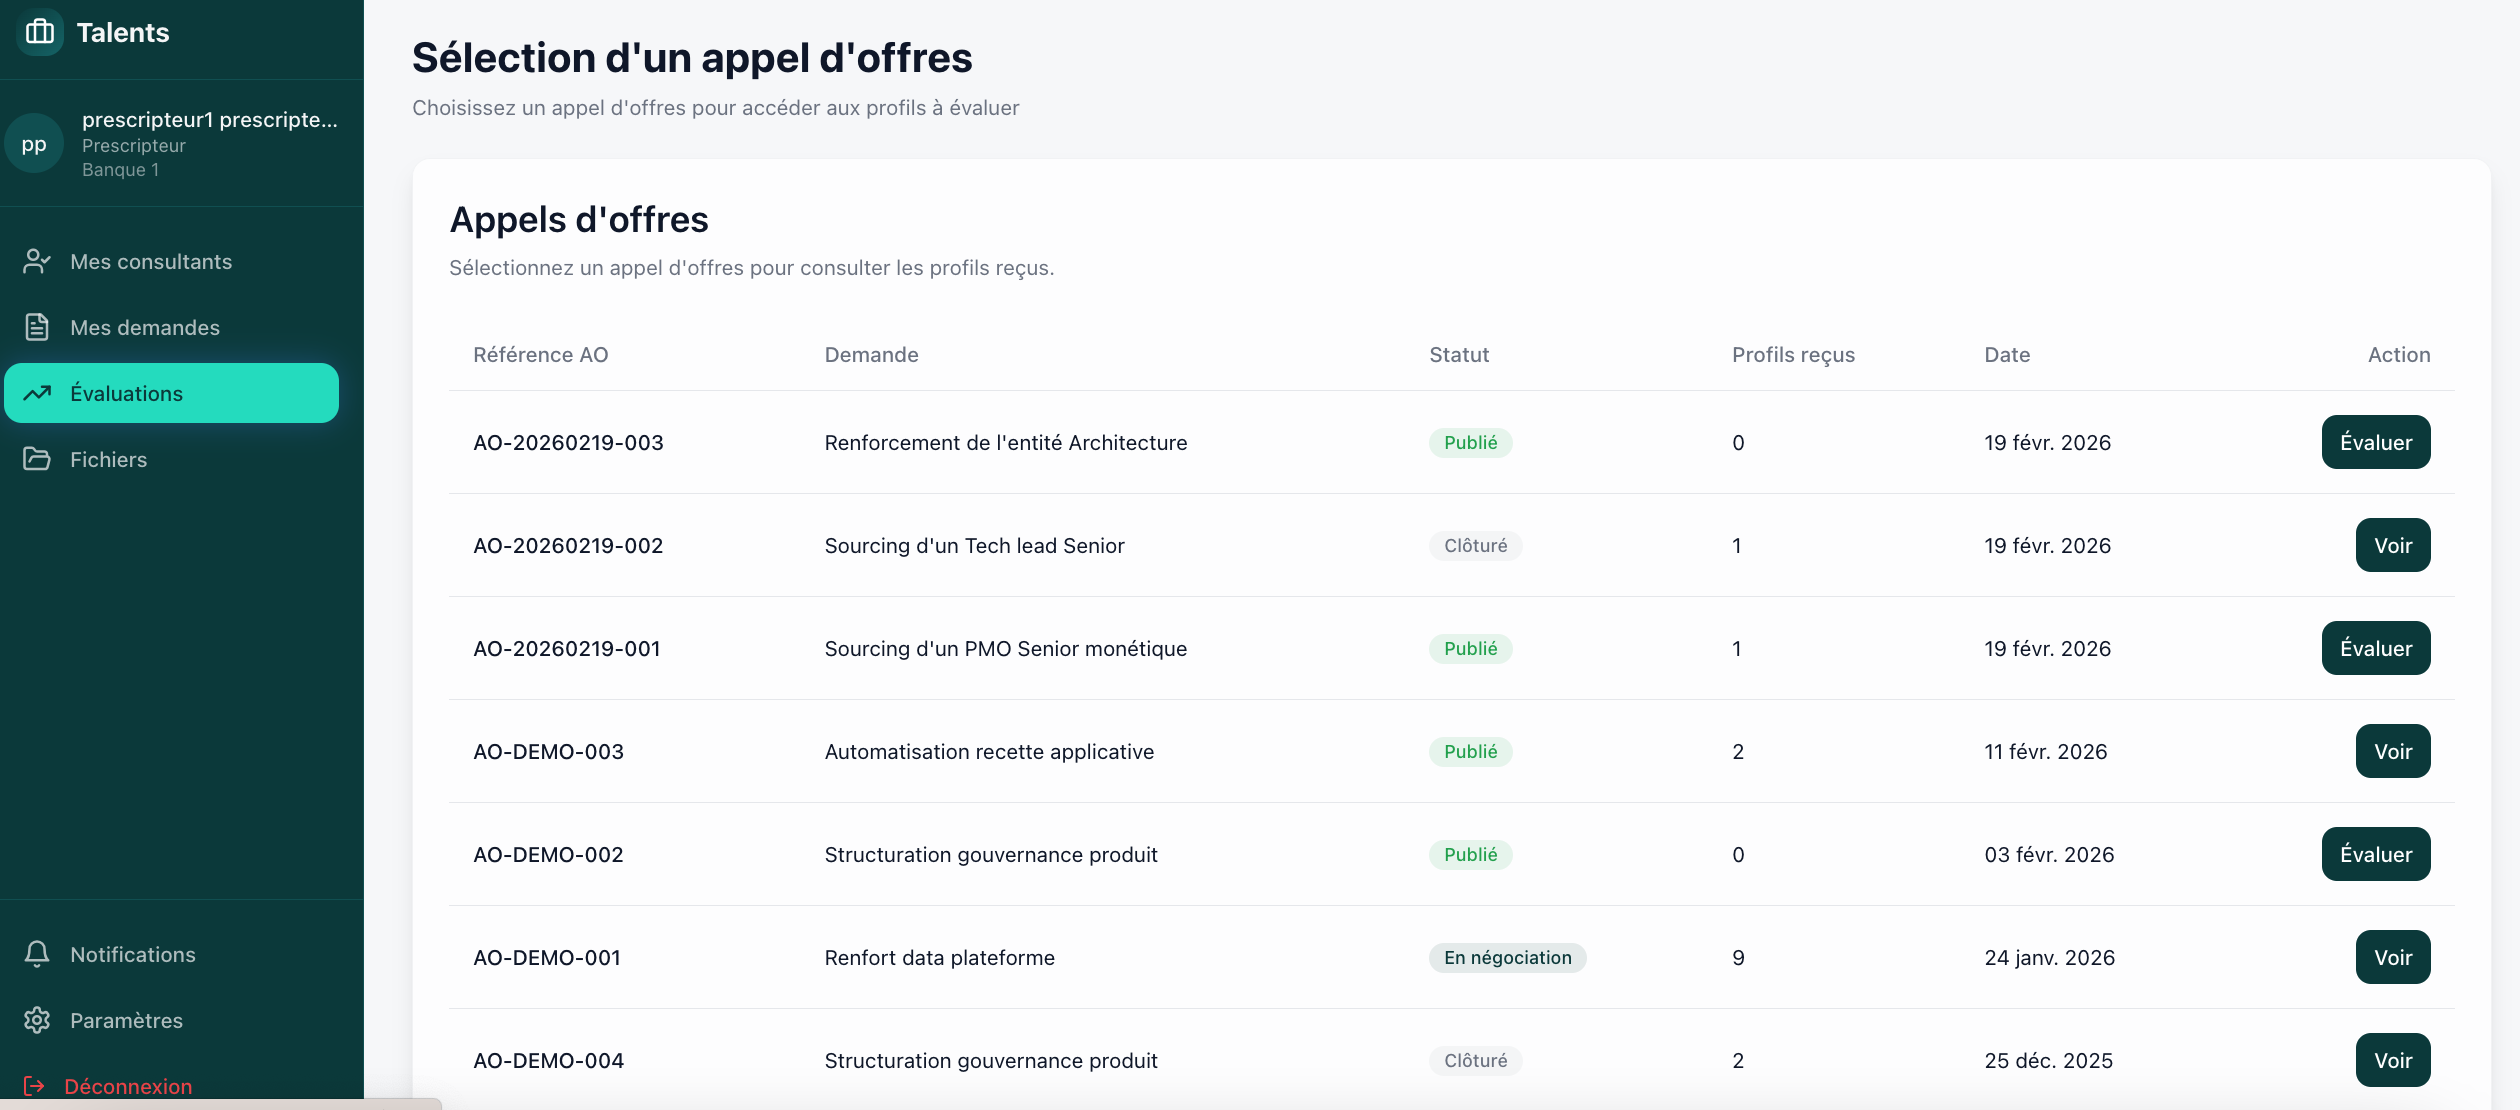This screenshot has width=2520, height=1110.
Task: Click the Déconnexion link
Action: (128, 1087)
